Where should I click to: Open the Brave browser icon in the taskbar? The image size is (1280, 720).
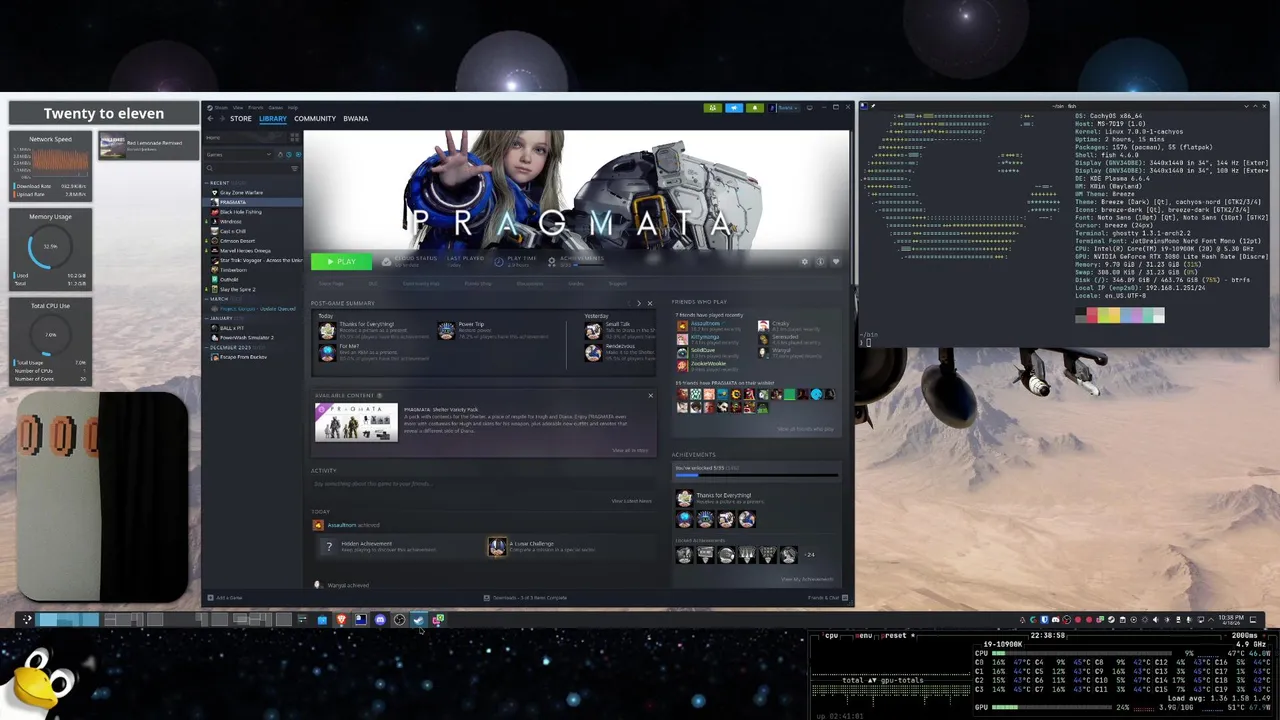(x=341, y=619)
